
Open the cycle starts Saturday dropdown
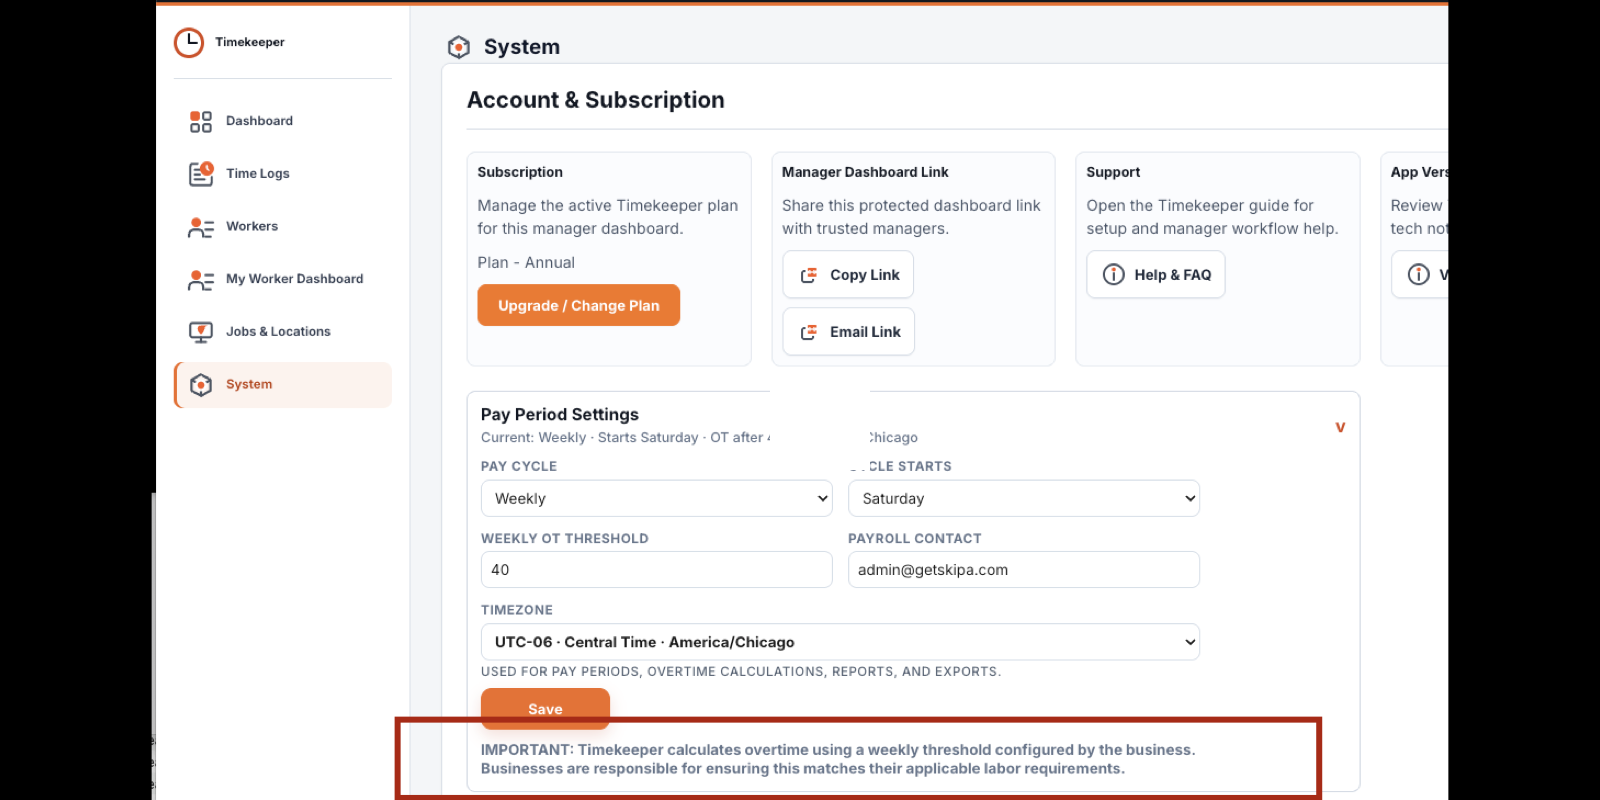click(1024, 498)
